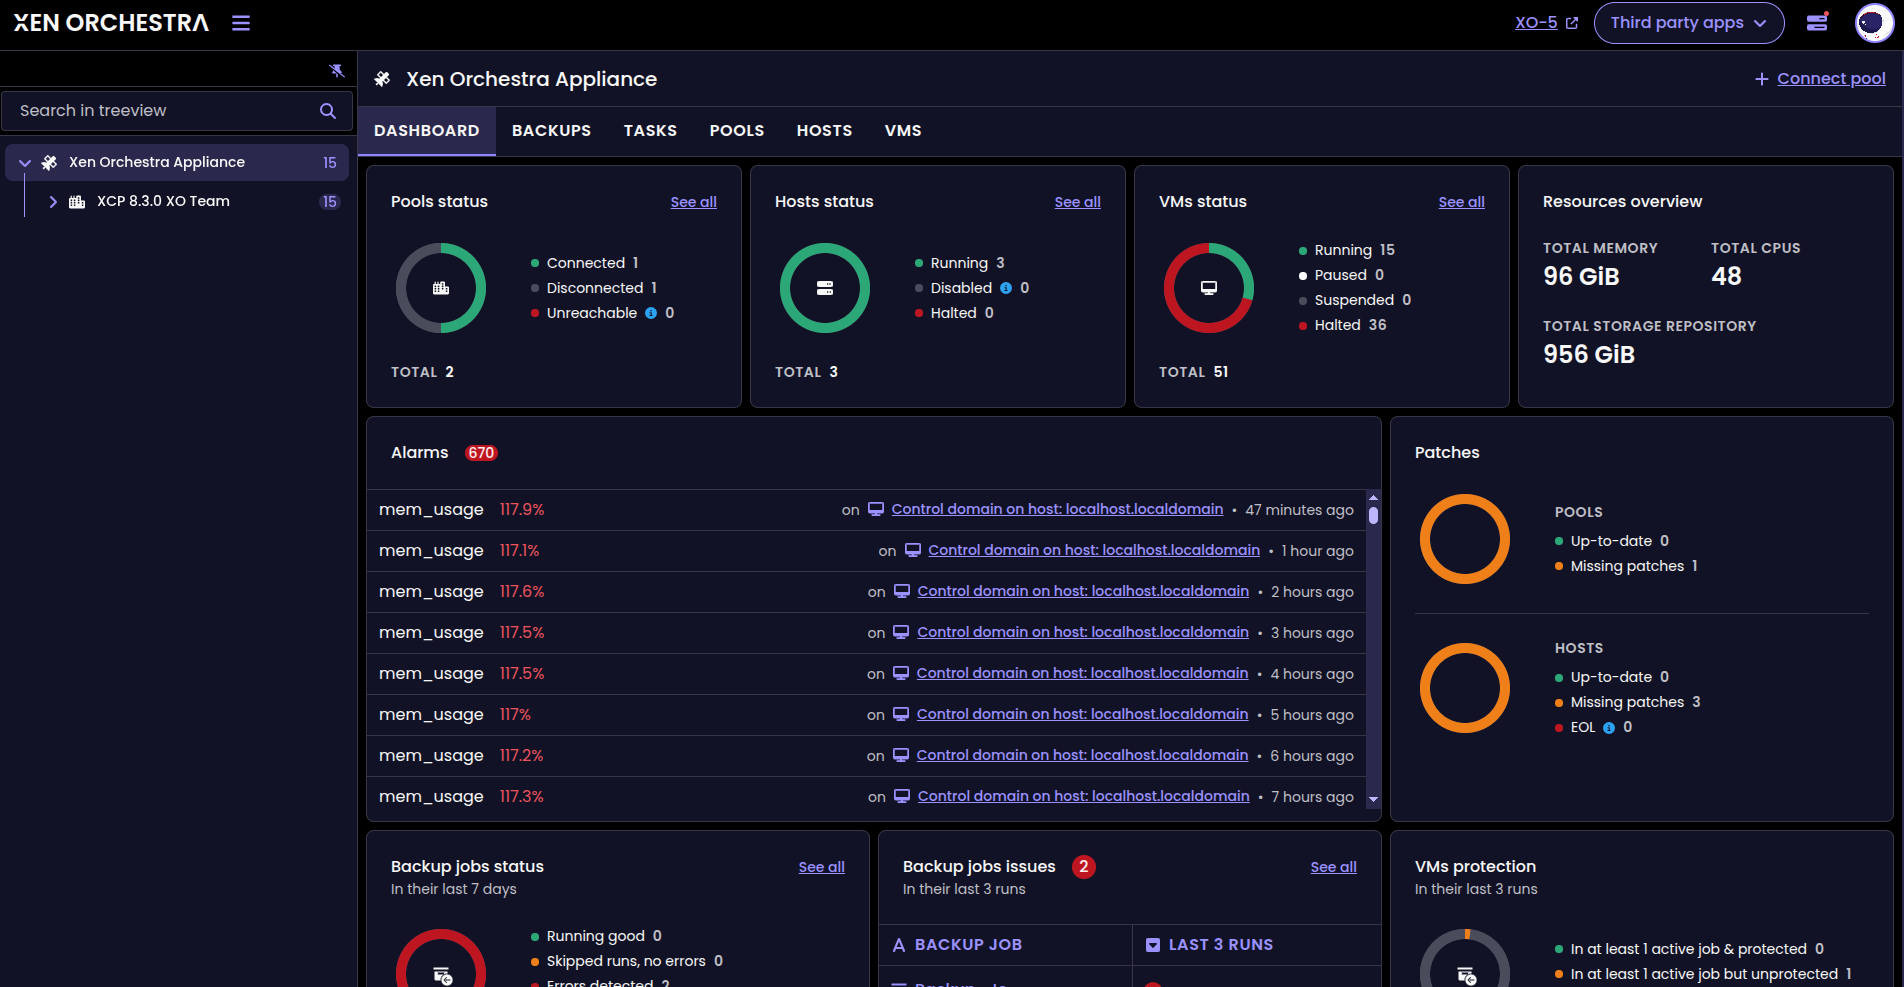
Task: Open the tasks server icon in header
Action: [1817, 22]
